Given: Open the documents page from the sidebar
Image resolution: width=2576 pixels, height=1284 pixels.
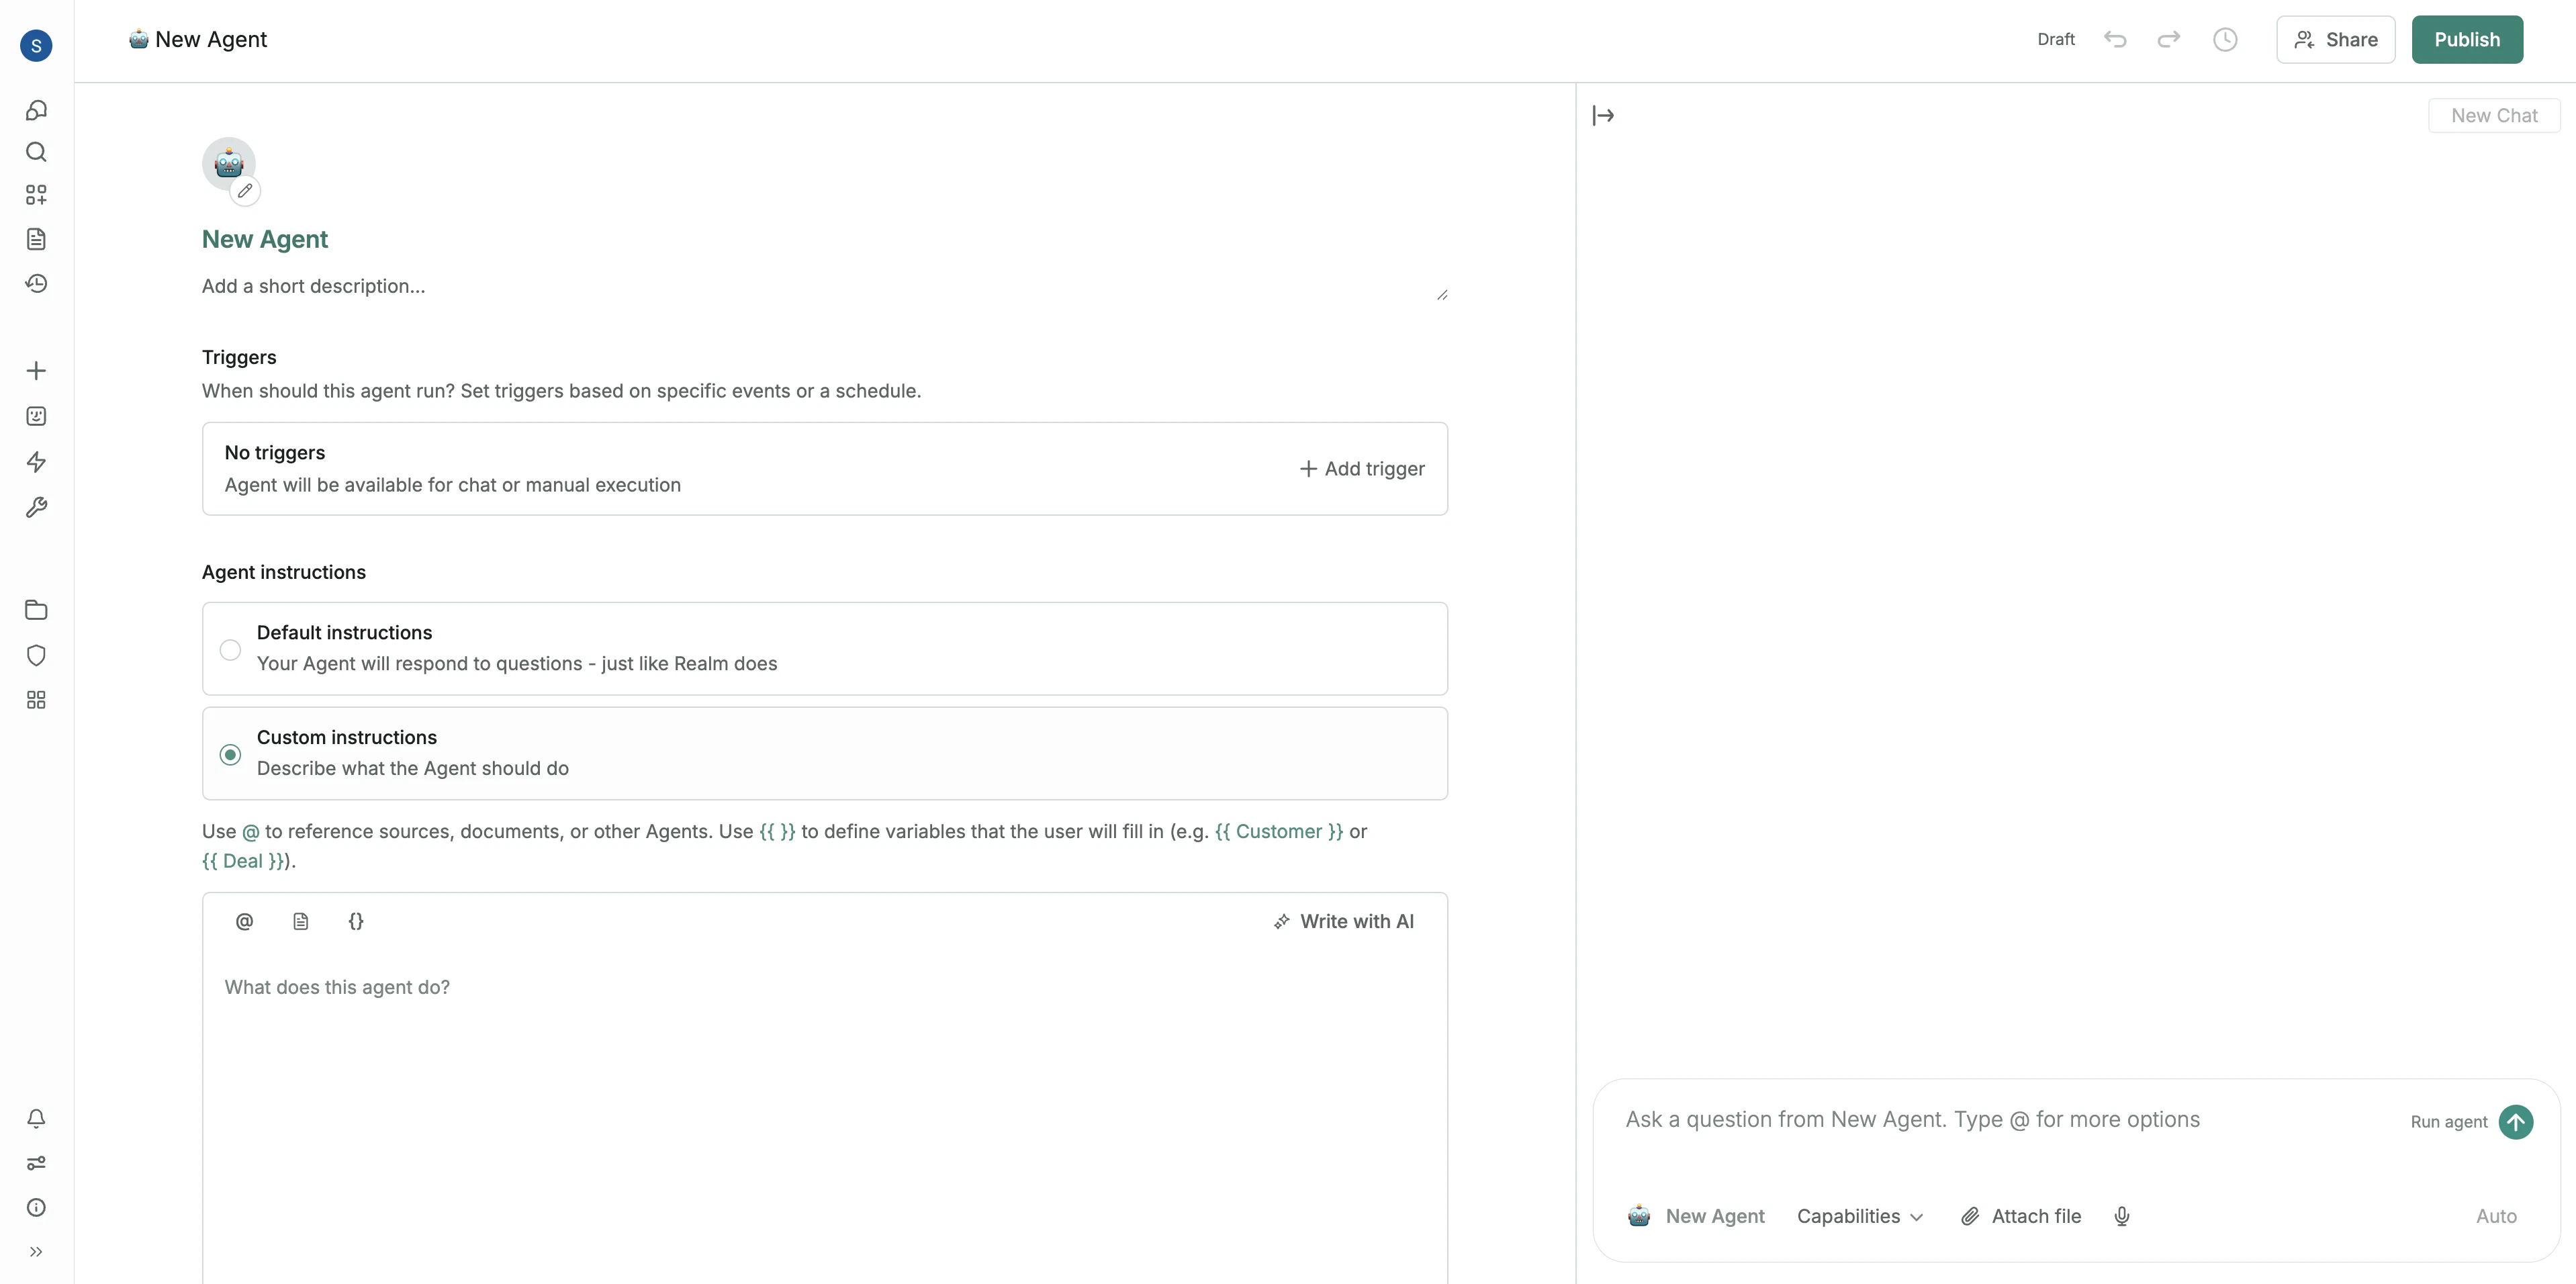Looking at the screenshot, I should (x=36, y=238).
